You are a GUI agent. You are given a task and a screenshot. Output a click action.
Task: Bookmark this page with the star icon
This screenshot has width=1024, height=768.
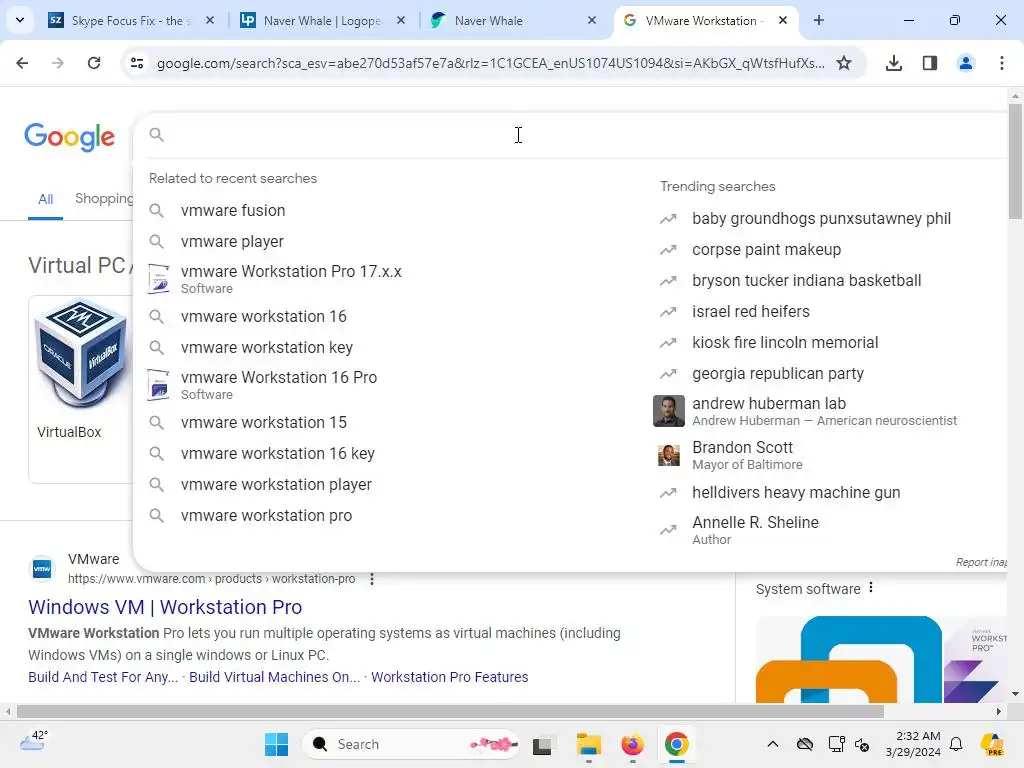(844, 63)
